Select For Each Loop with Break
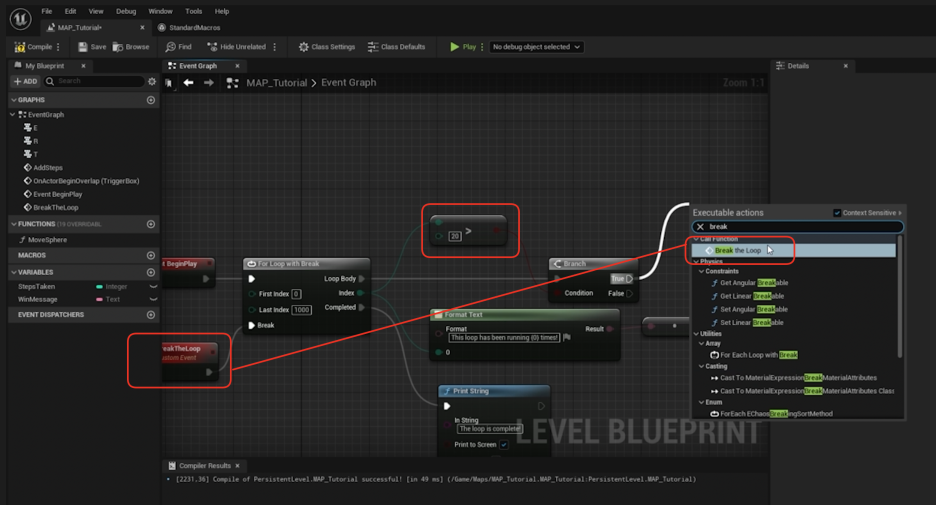 tap(754, 355)
